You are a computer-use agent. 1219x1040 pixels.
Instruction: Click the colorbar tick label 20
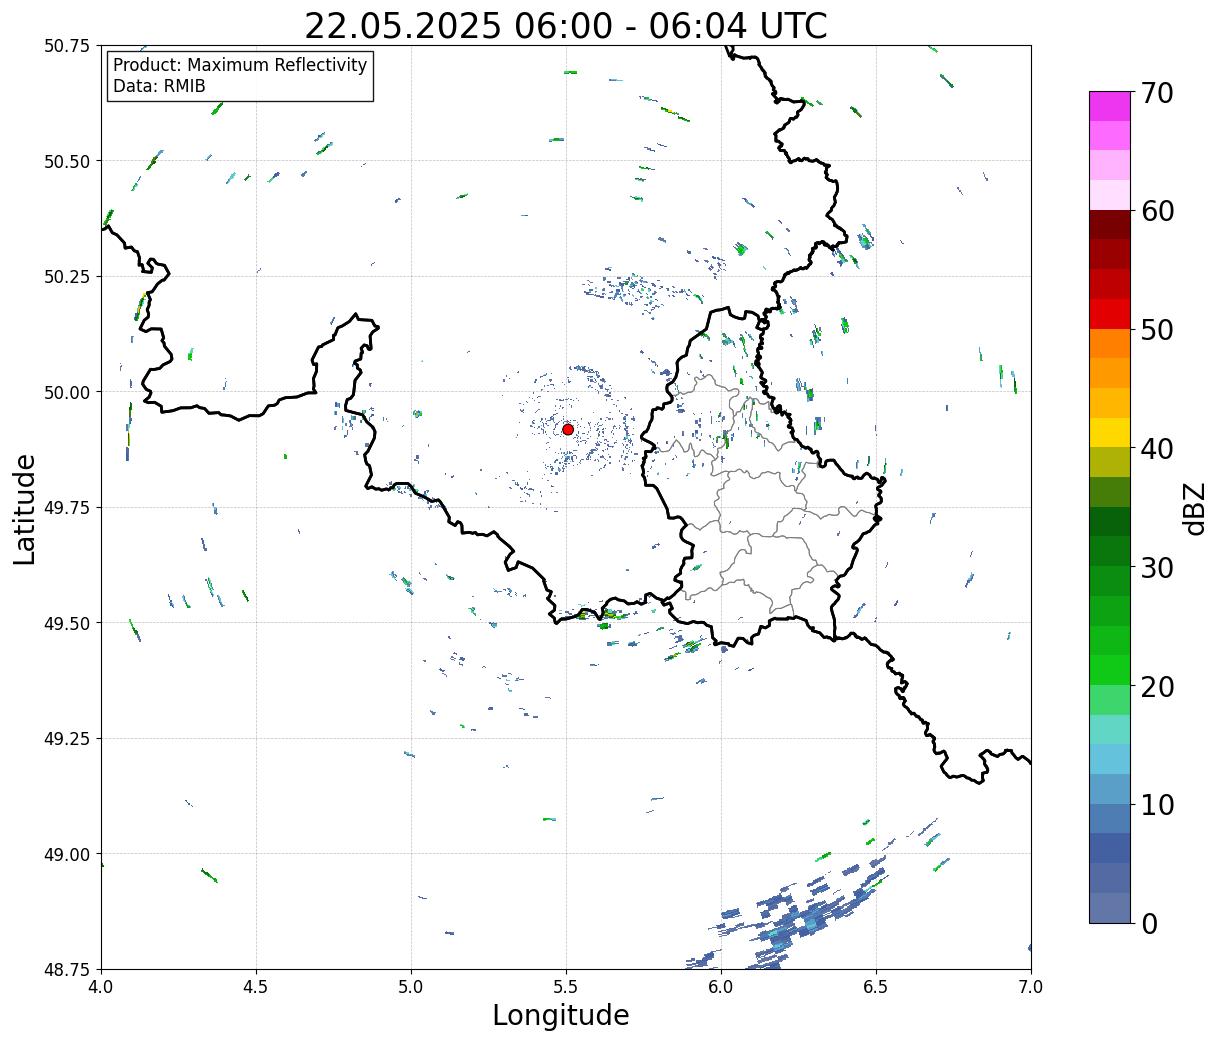tap(1156, 686)
